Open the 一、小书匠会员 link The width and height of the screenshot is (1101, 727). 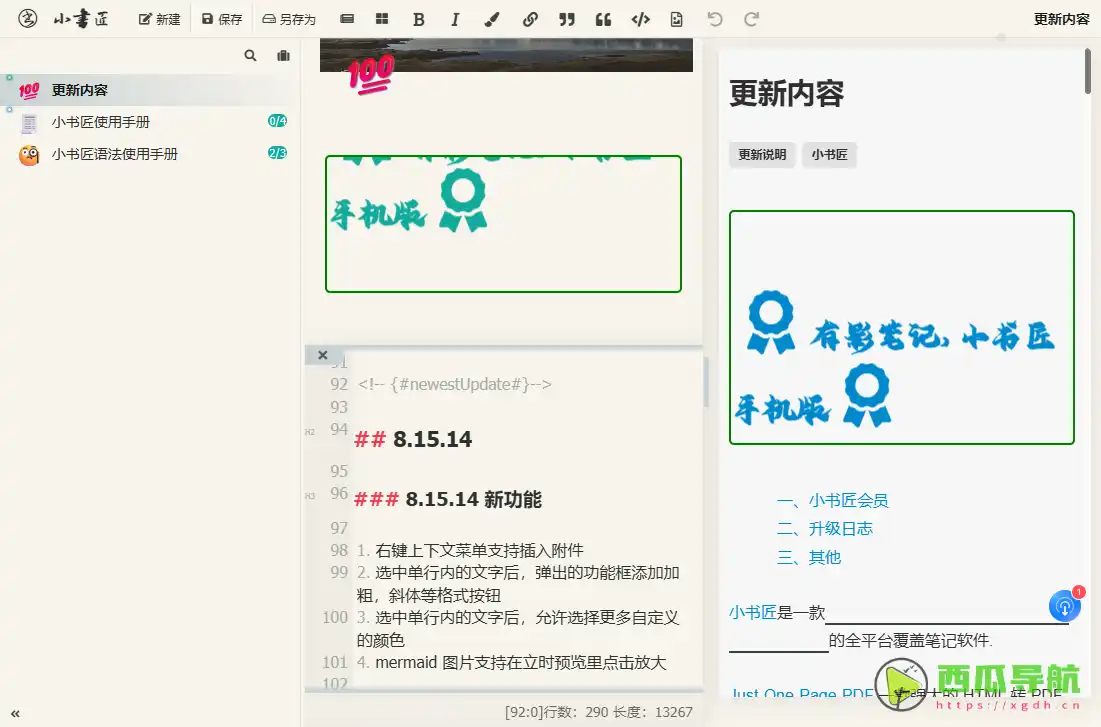tap(833, 501)
